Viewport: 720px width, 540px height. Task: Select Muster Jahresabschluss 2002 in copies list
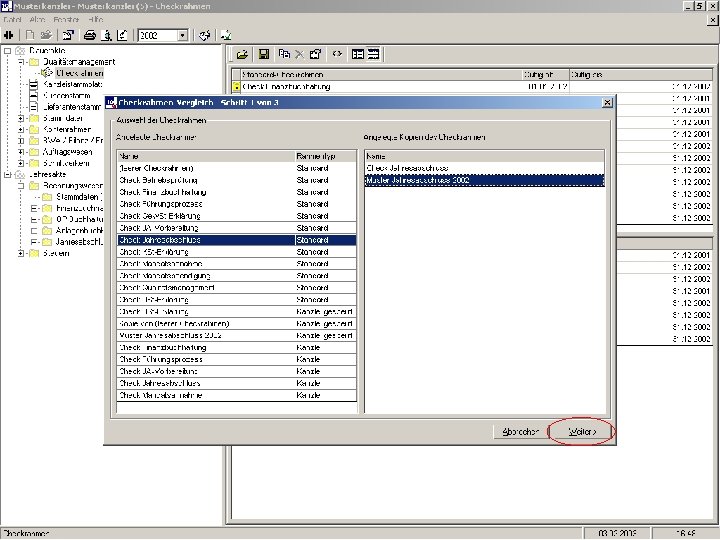(x=418, y=180)
